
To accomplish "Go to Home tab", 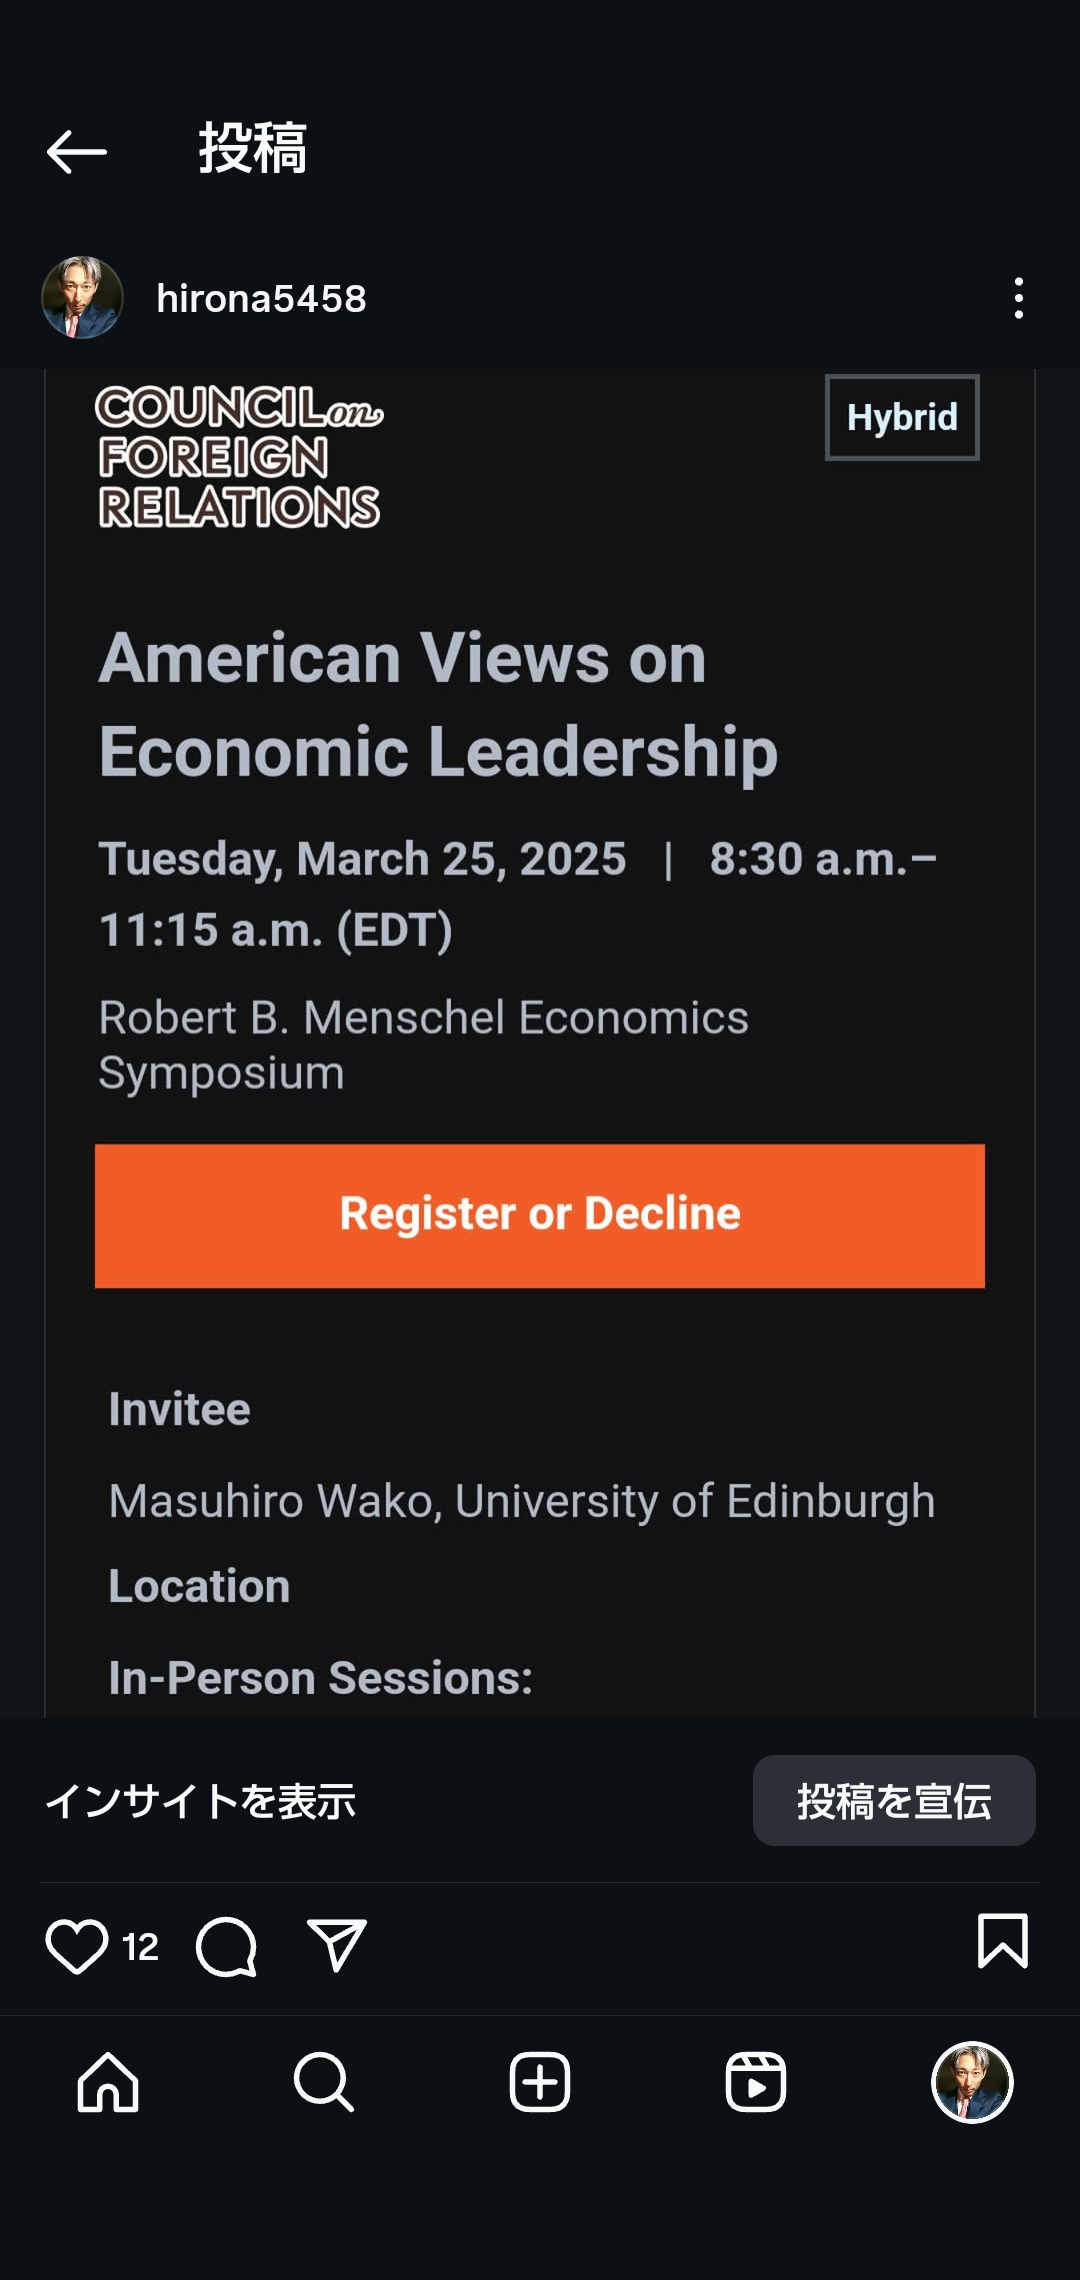I will click(x=108, y=2082).
